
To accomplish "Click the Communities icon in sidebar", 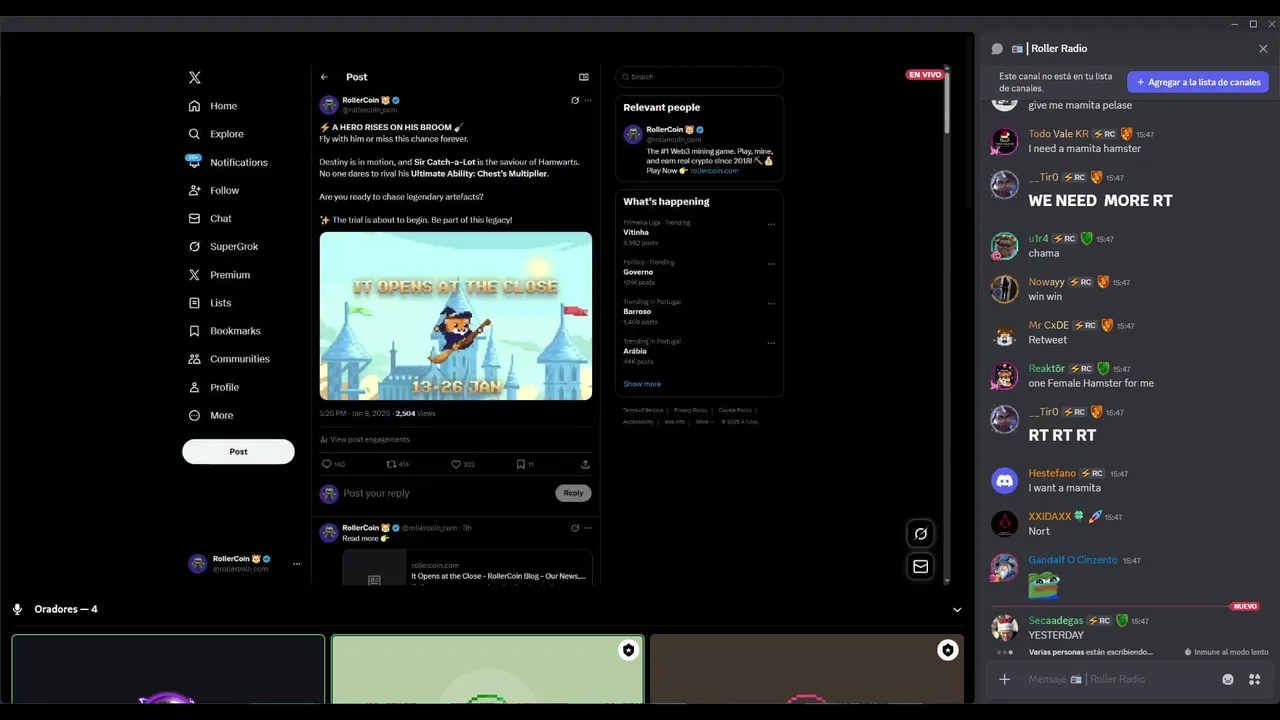I will tap(195, 359).
